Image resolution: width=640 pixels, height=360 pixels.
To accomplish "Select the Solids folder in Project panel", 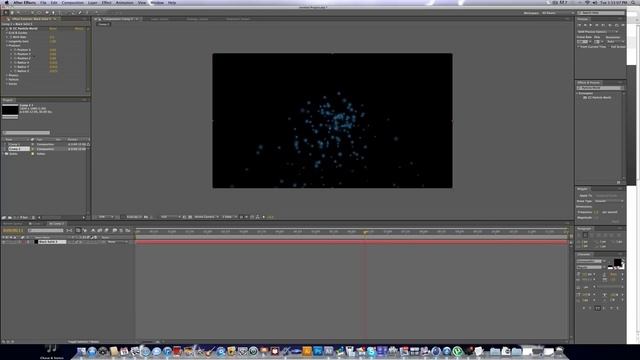I will coord(13,154).
